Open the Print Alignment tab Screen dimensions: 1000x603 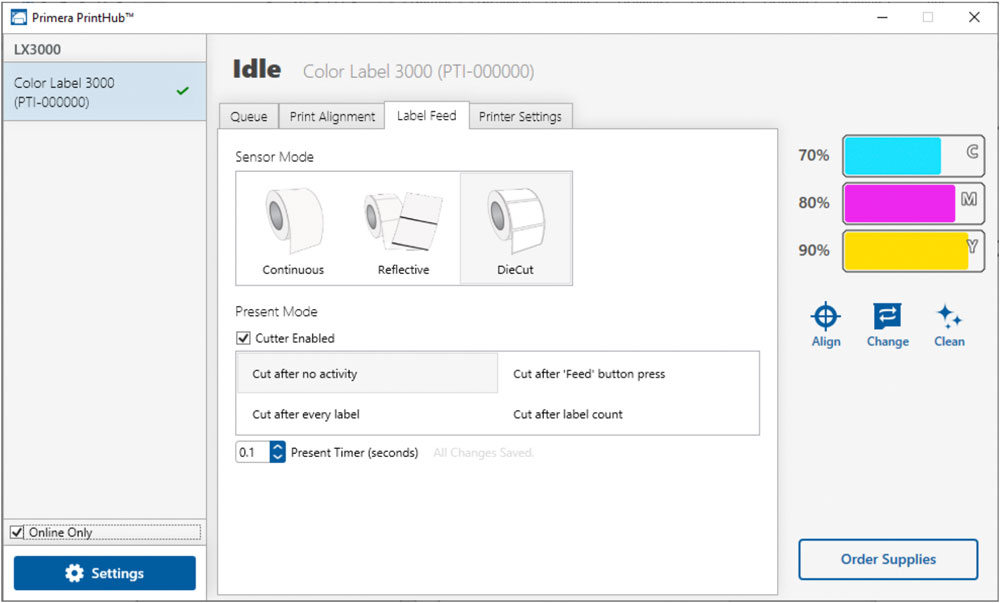click(x=332, y=117)
